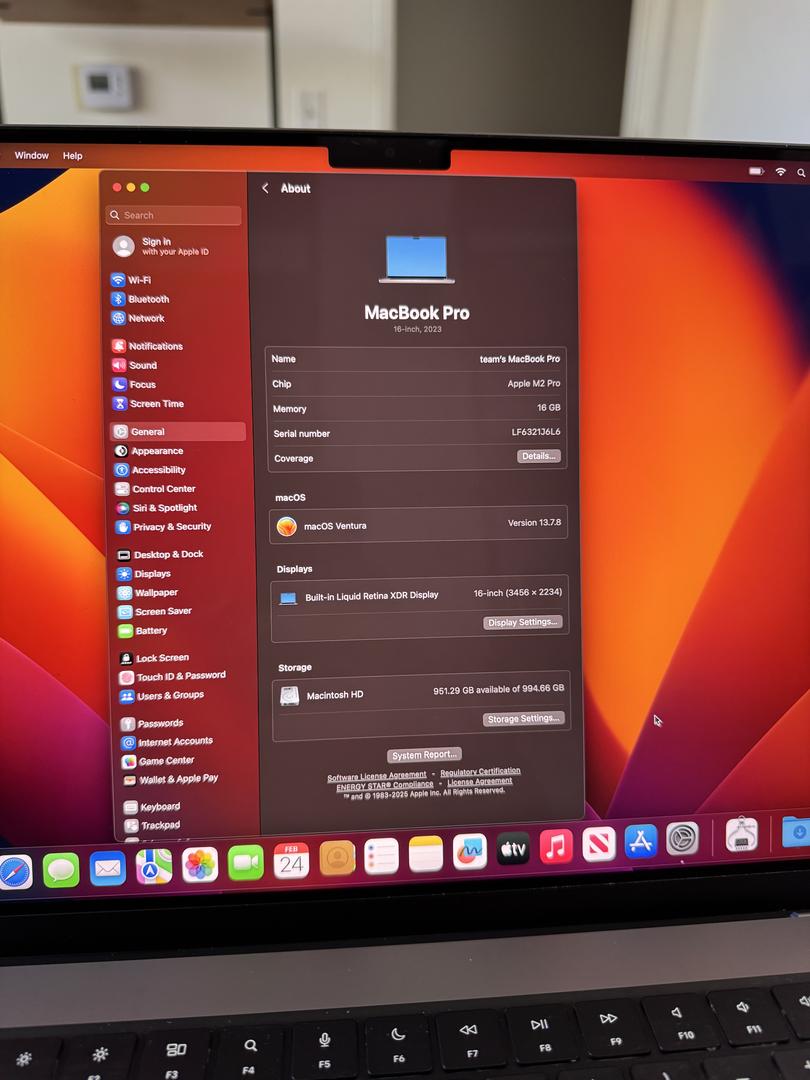
Task: Click the Apple TV Dock icon
Action: (513, 849)
